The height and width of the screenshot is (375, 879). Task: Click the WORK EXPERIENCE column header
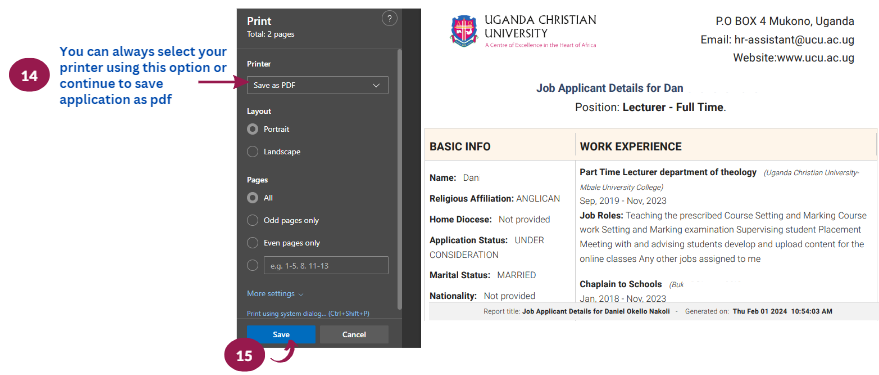[631, 147]
